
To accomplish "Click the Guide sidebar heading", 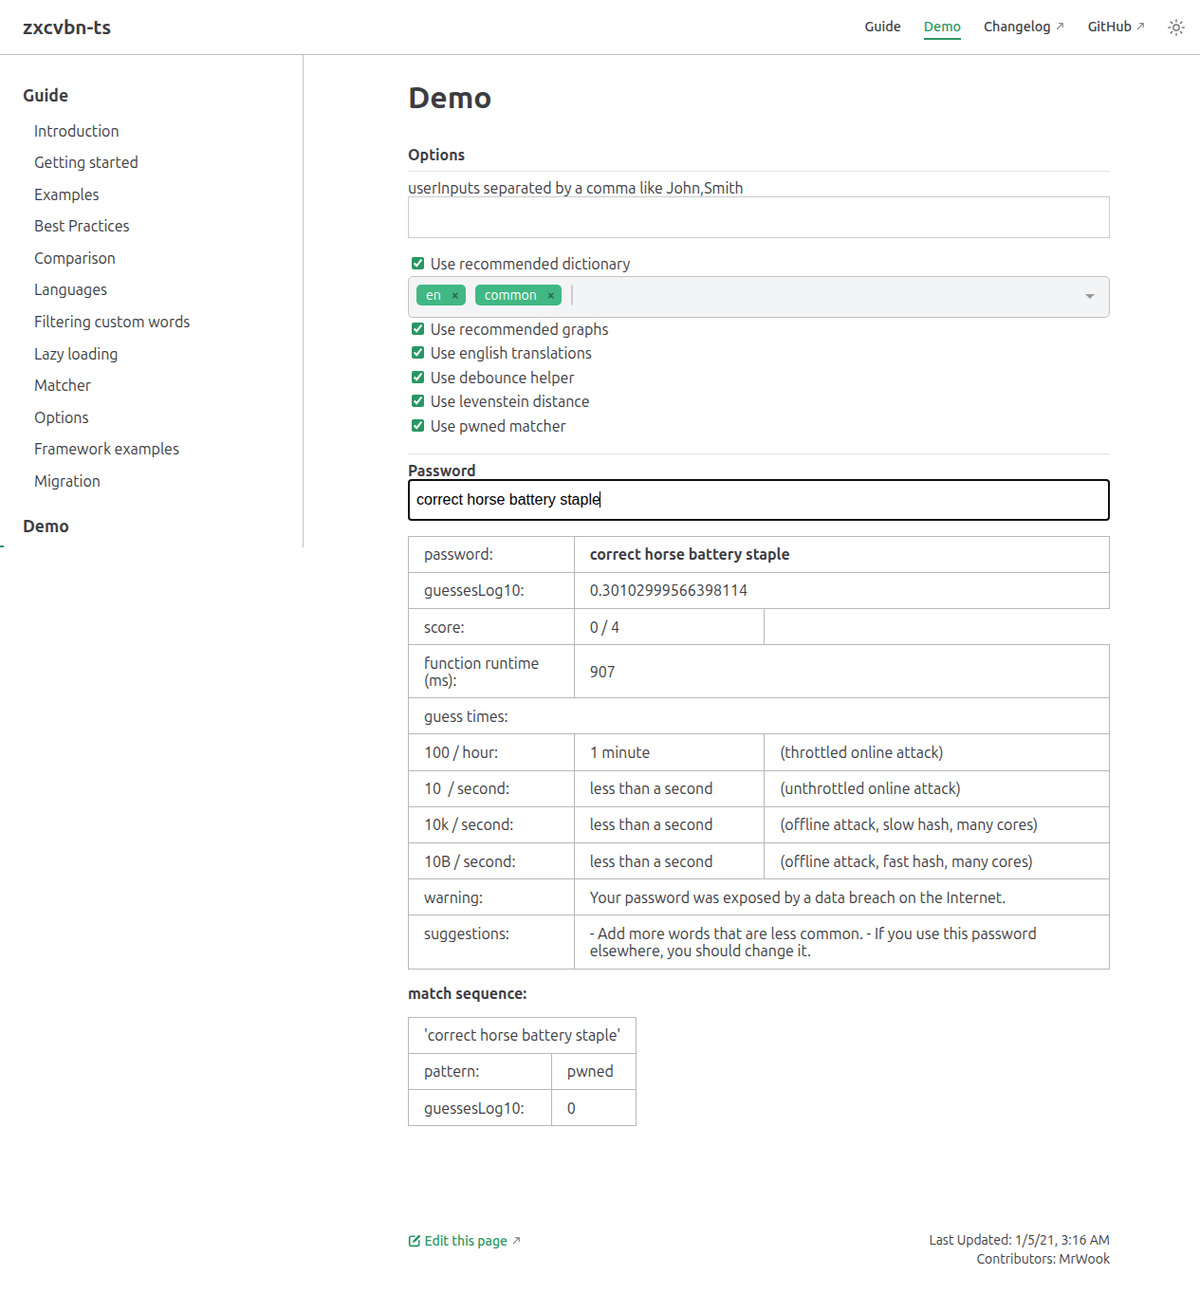I will pyautogui.click(x=46, y=96).
